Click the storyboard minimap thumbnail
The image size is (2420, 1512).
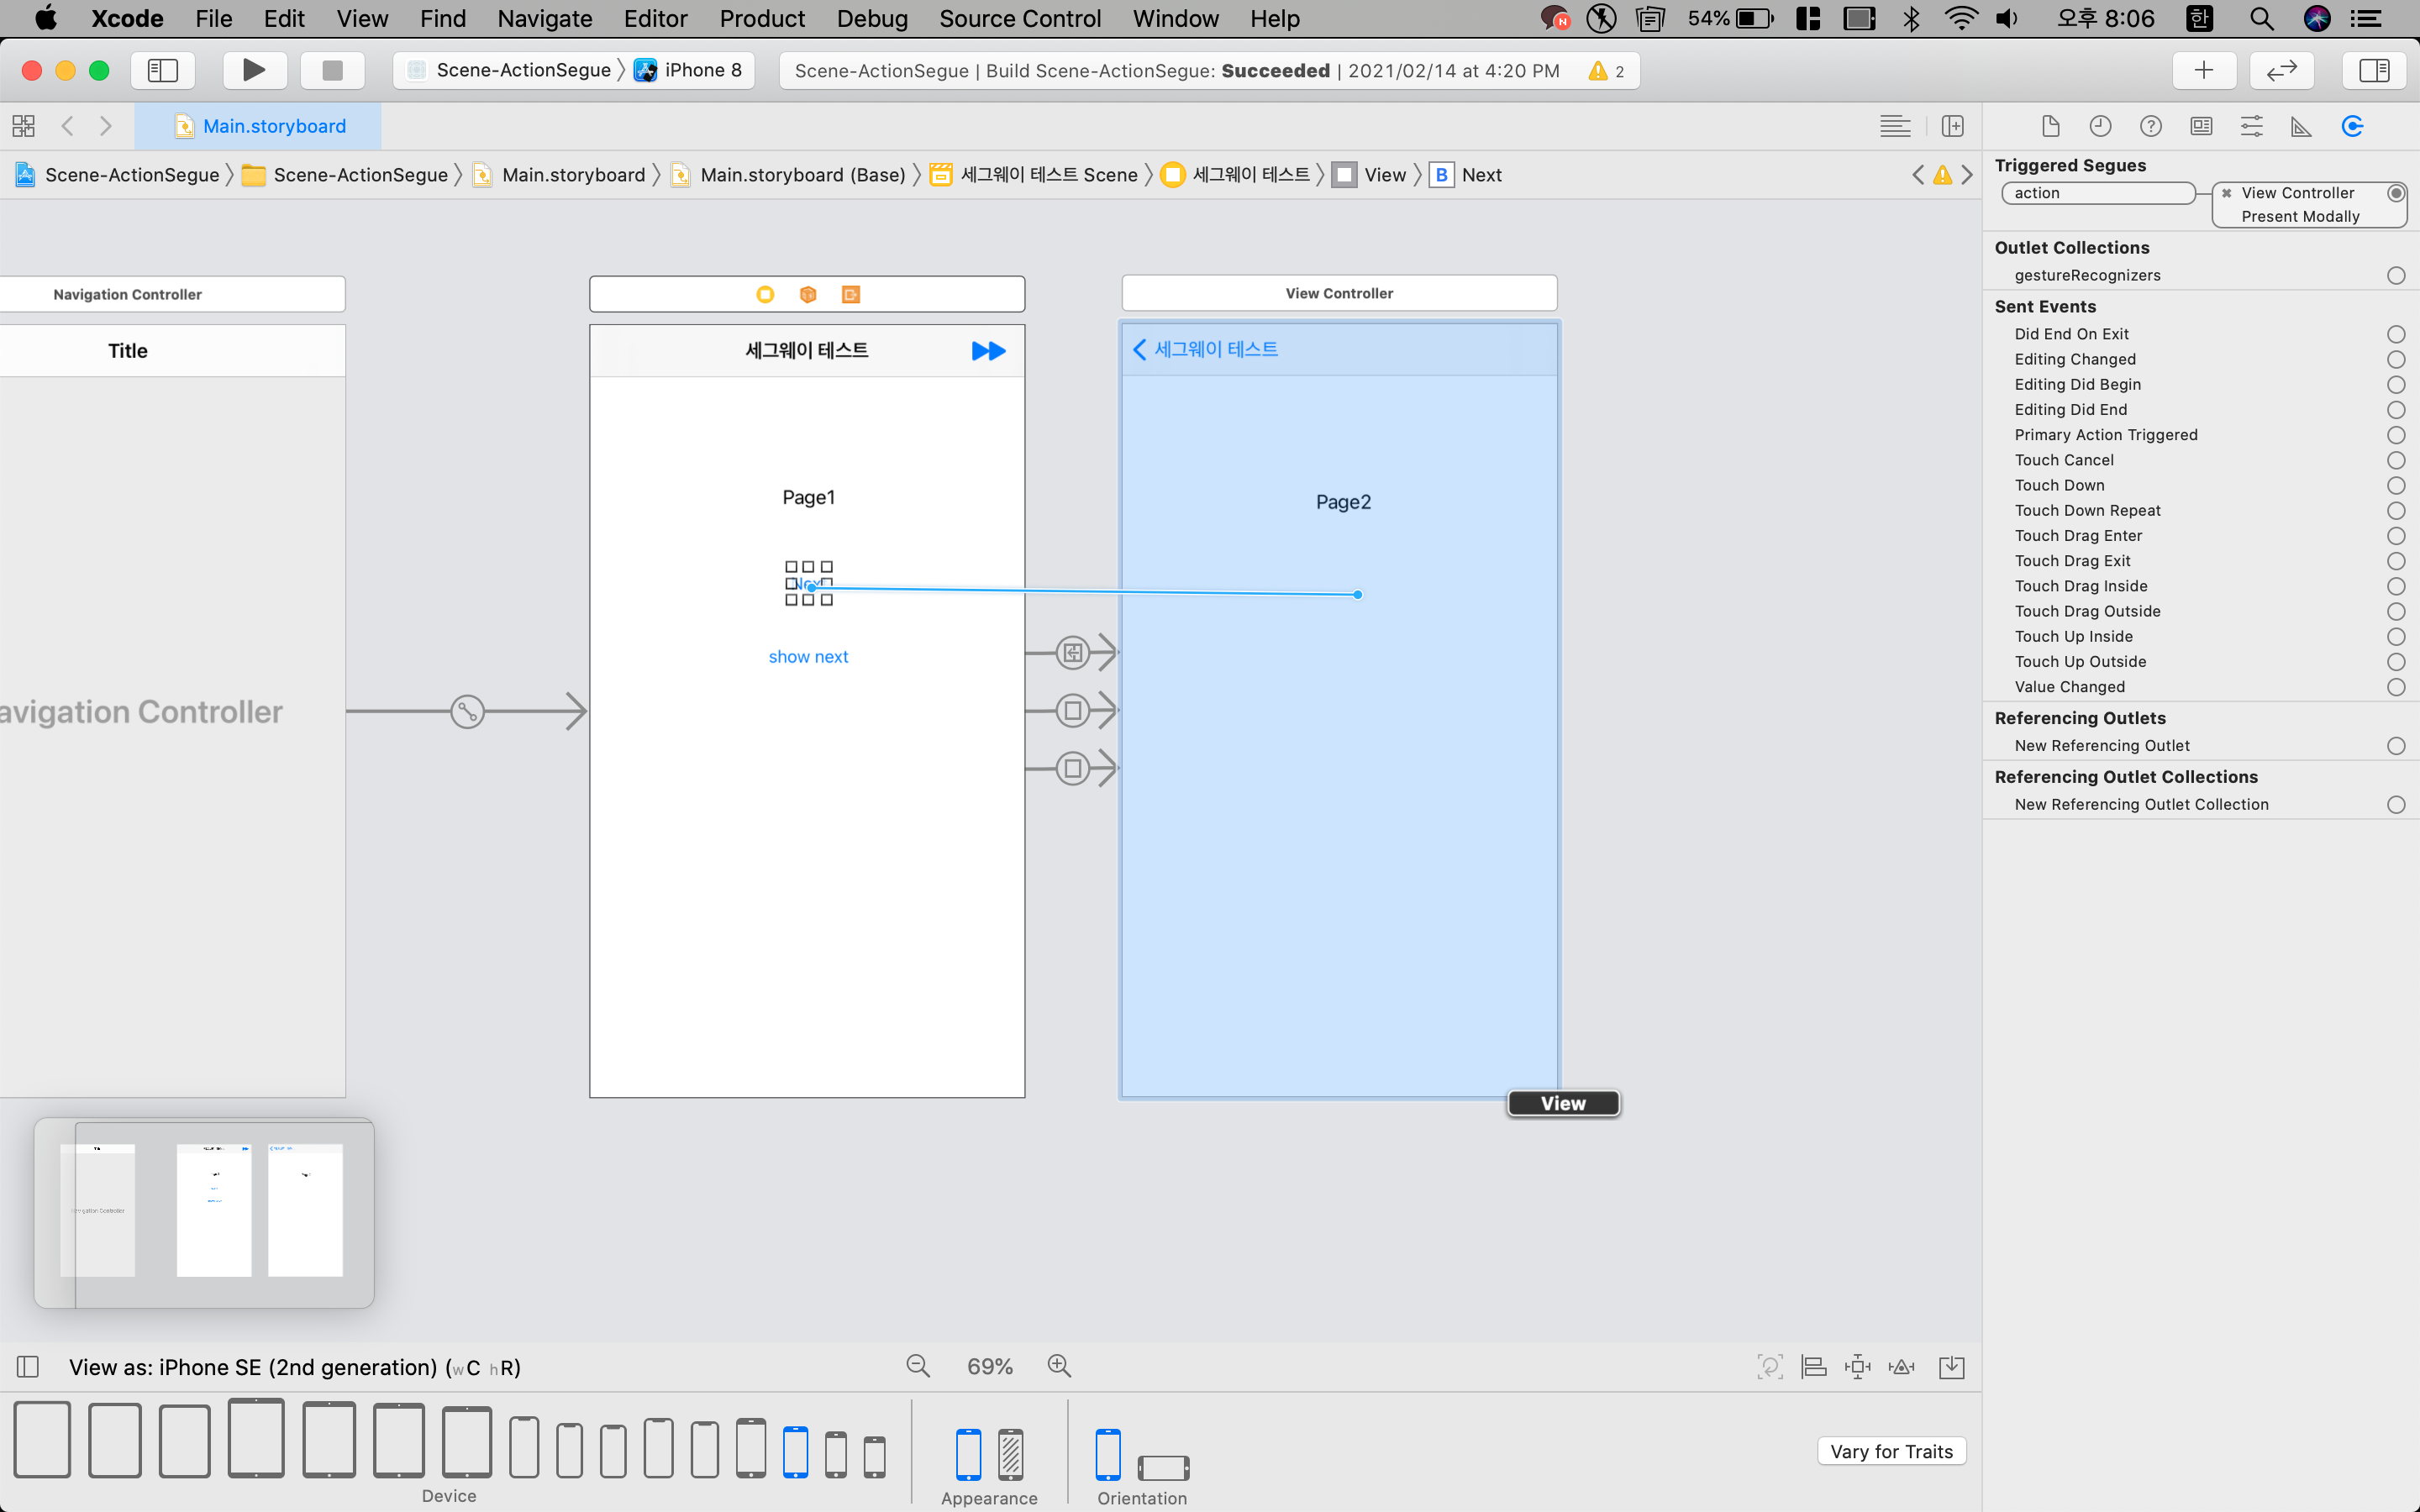(x=204, y=1212)
